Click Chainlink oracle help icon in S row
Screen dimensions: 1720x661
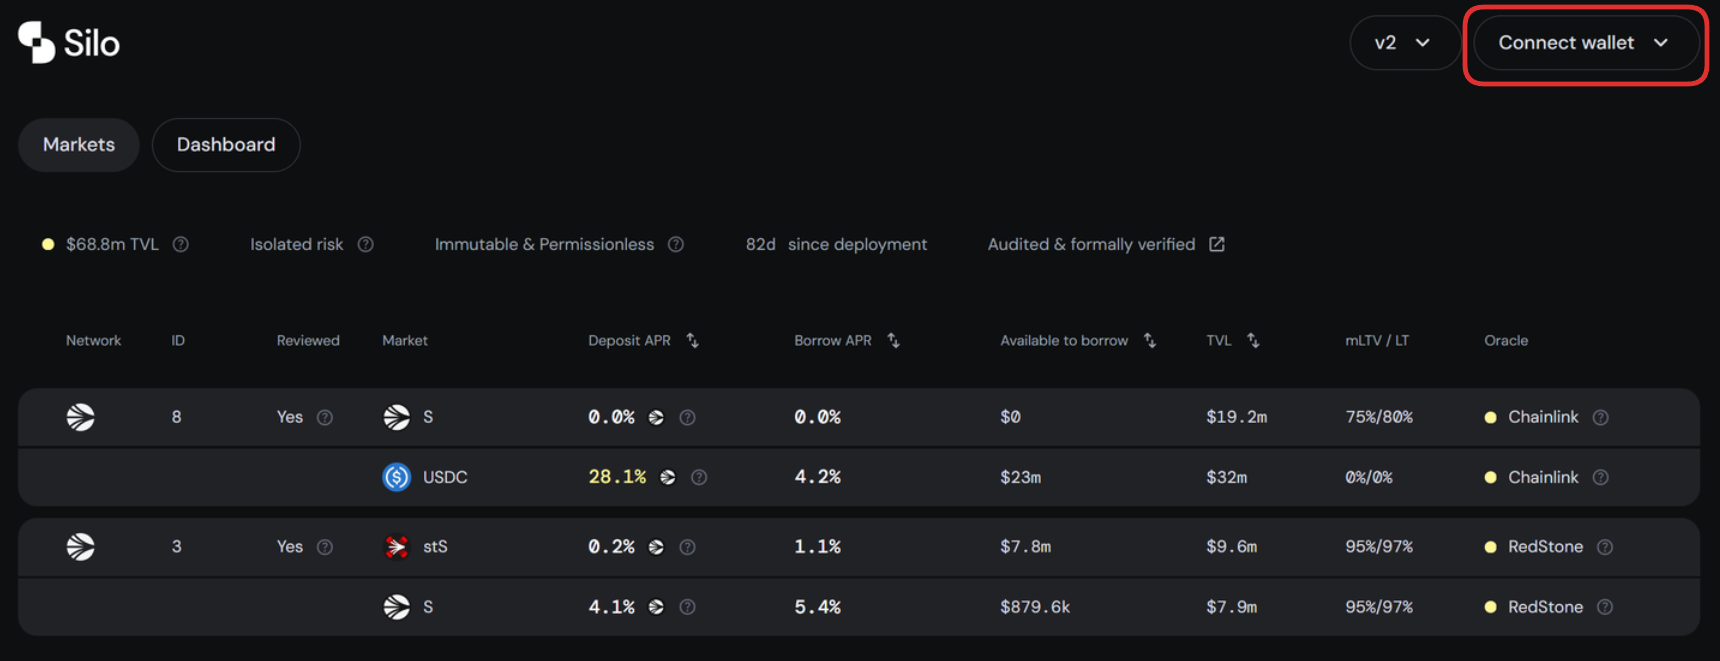tap(1601, 417)
